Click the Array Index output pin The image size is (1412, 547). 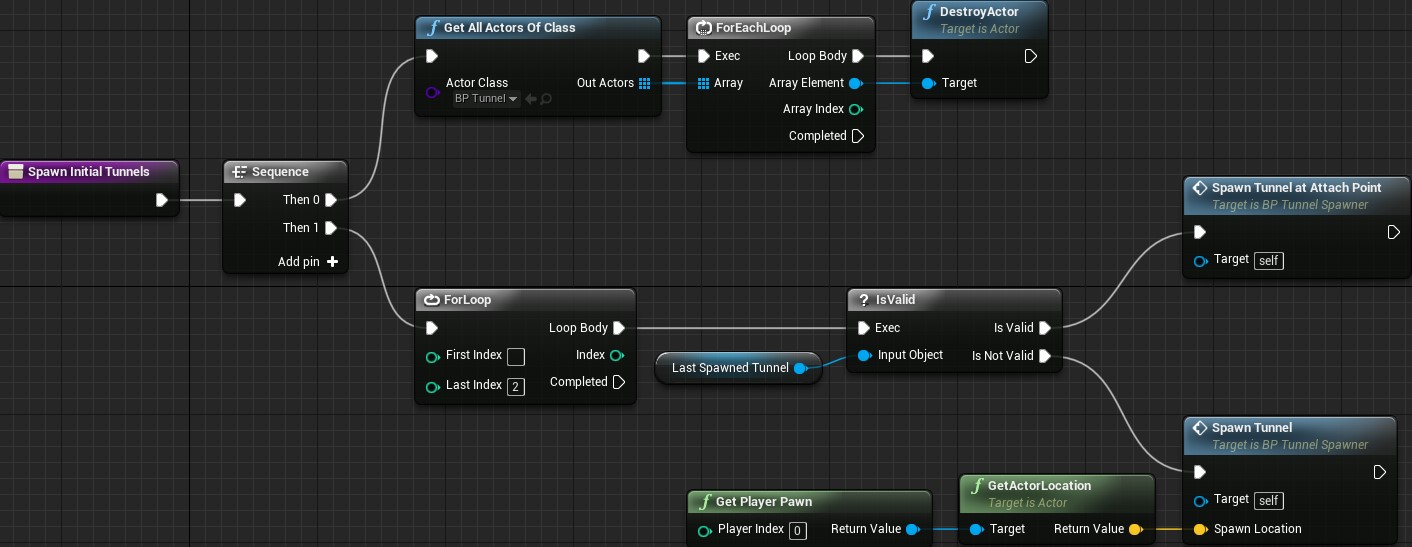[x=855, y=109]
